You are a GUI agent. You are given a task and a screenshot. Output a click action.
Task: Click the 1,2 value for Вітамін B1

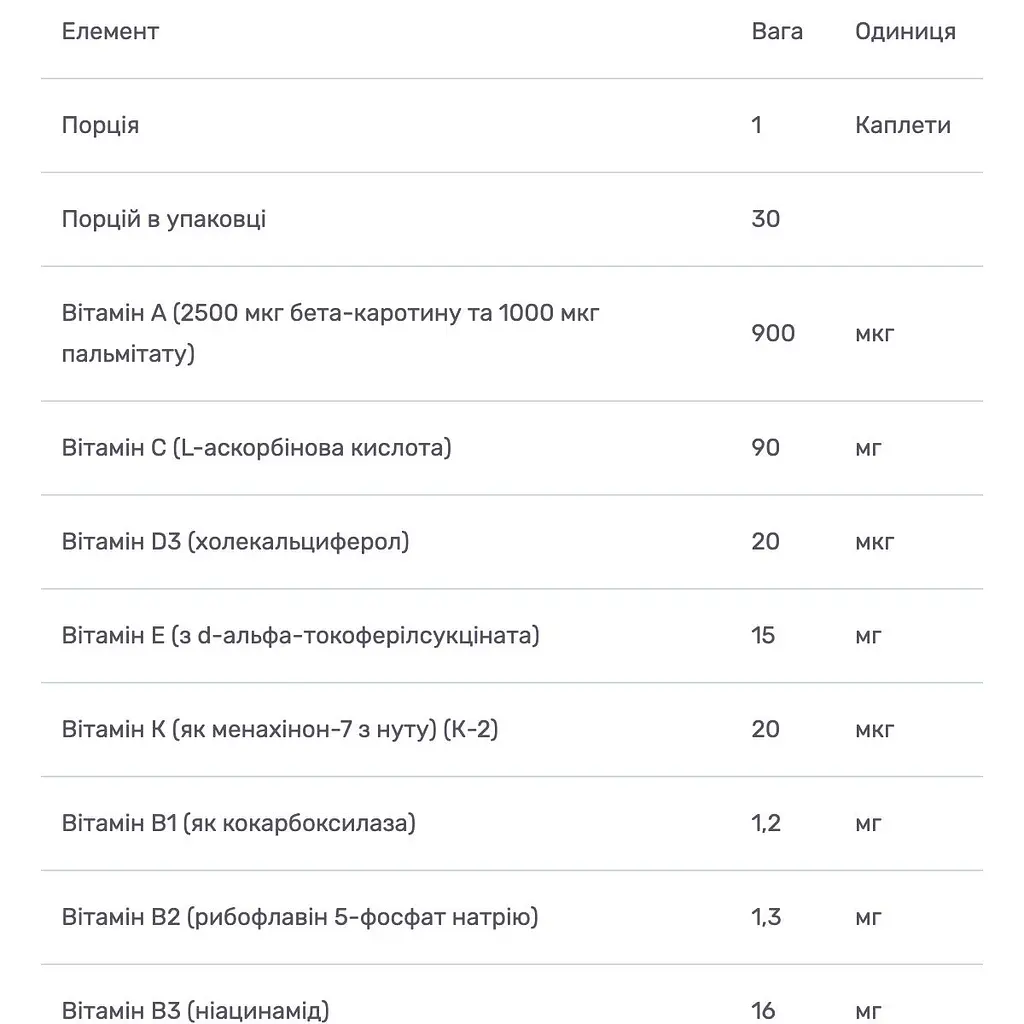coord(765,824)
